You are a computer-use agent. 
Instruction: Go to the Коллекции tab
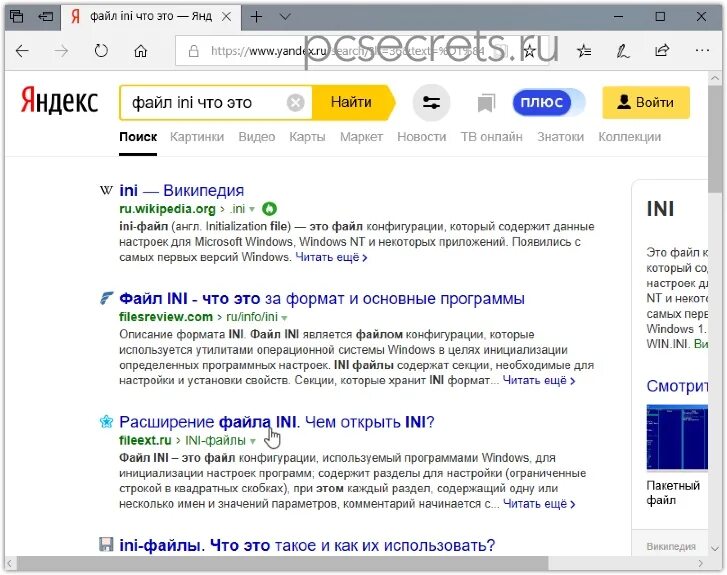629,137
